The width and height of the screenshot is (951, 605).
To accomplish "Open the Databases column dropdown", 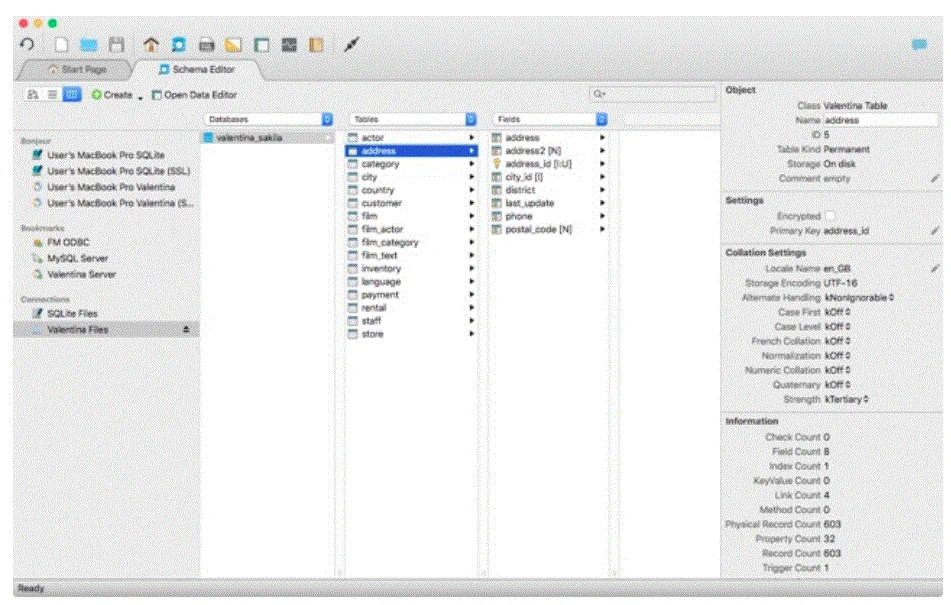I will [x=269, y=119].
